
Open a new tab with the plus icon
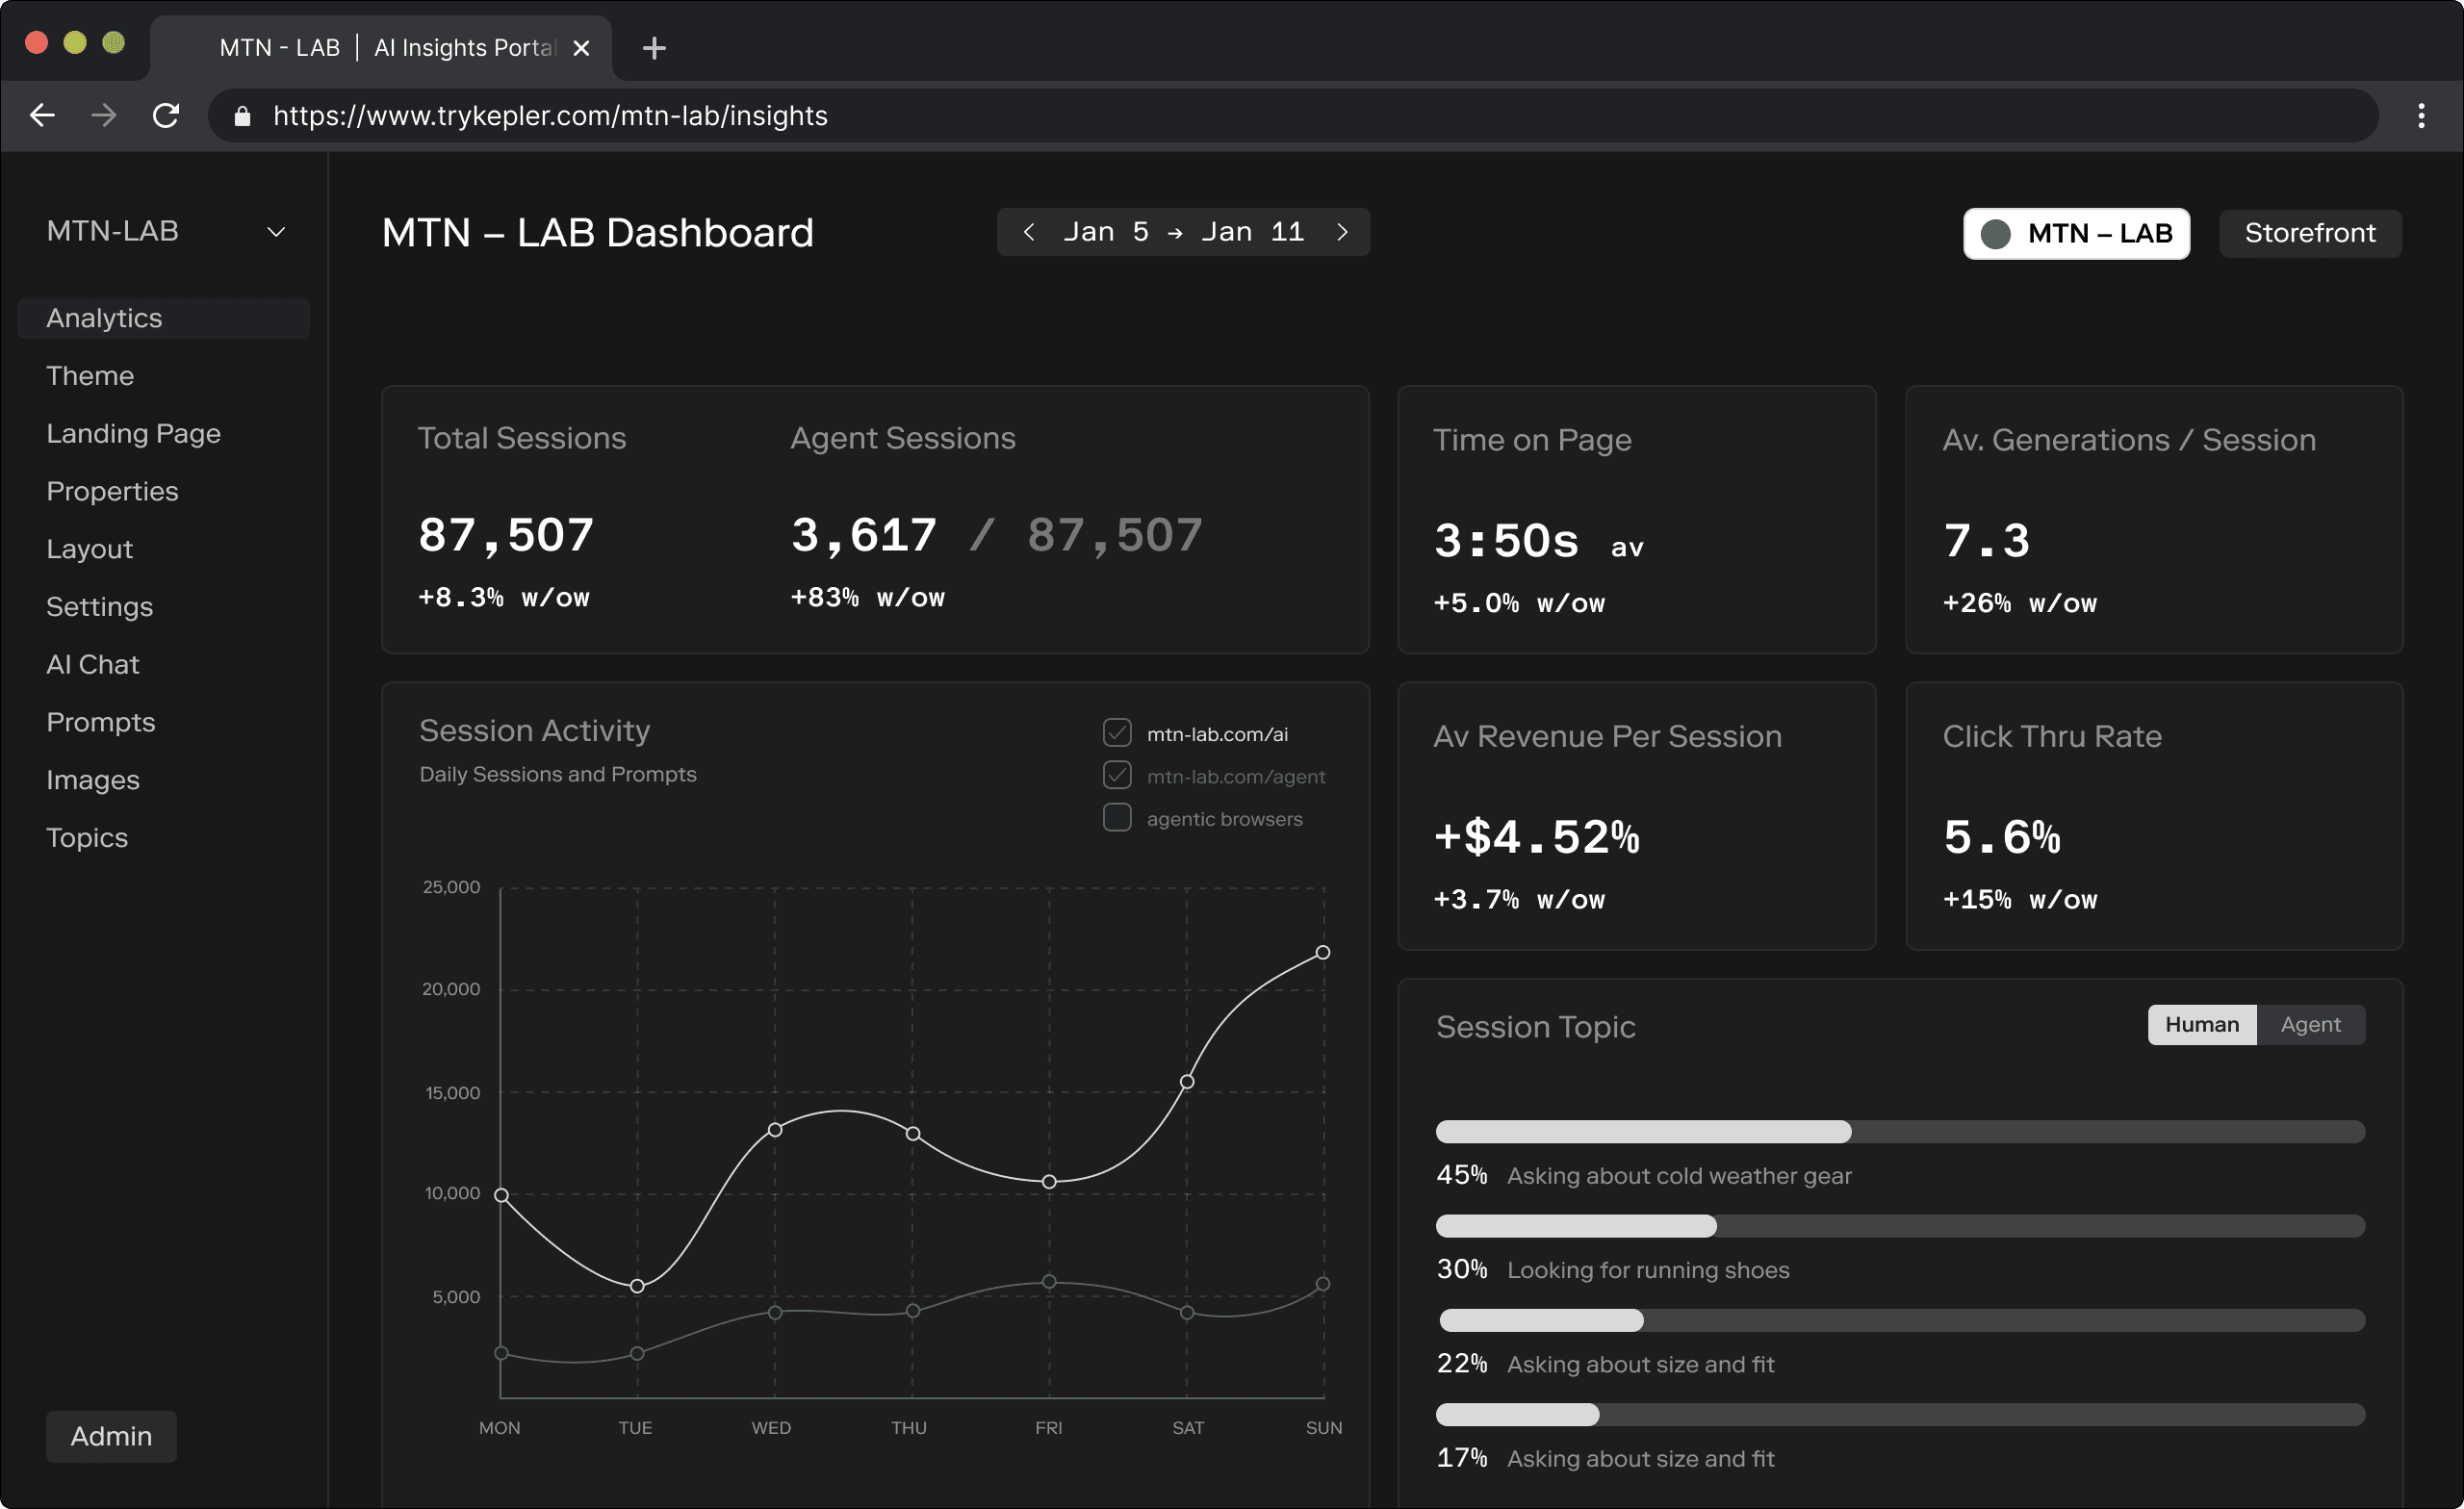(654, 48)
